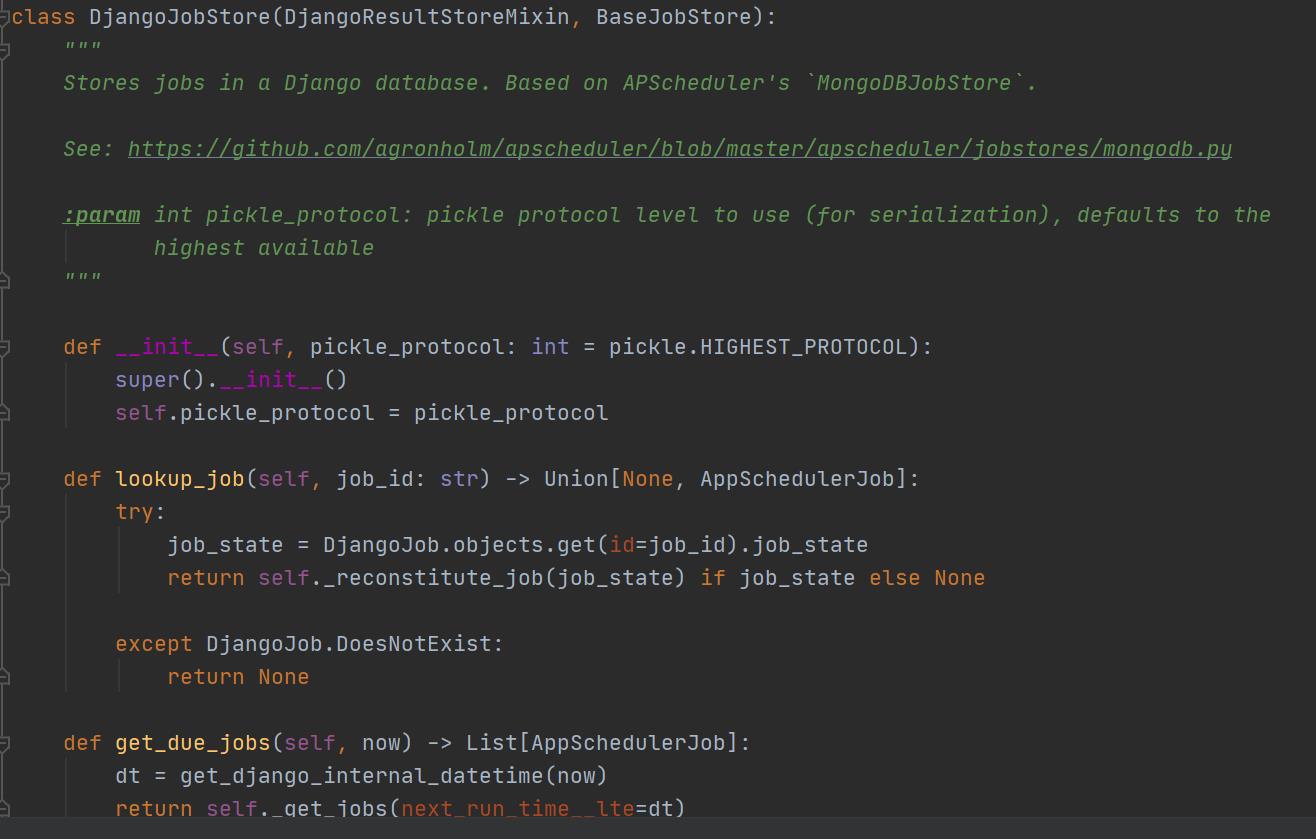Click 'AppSchedulerJob' in lookup_job return type
Screen dimensions: 1316x839
pos(797,479)
